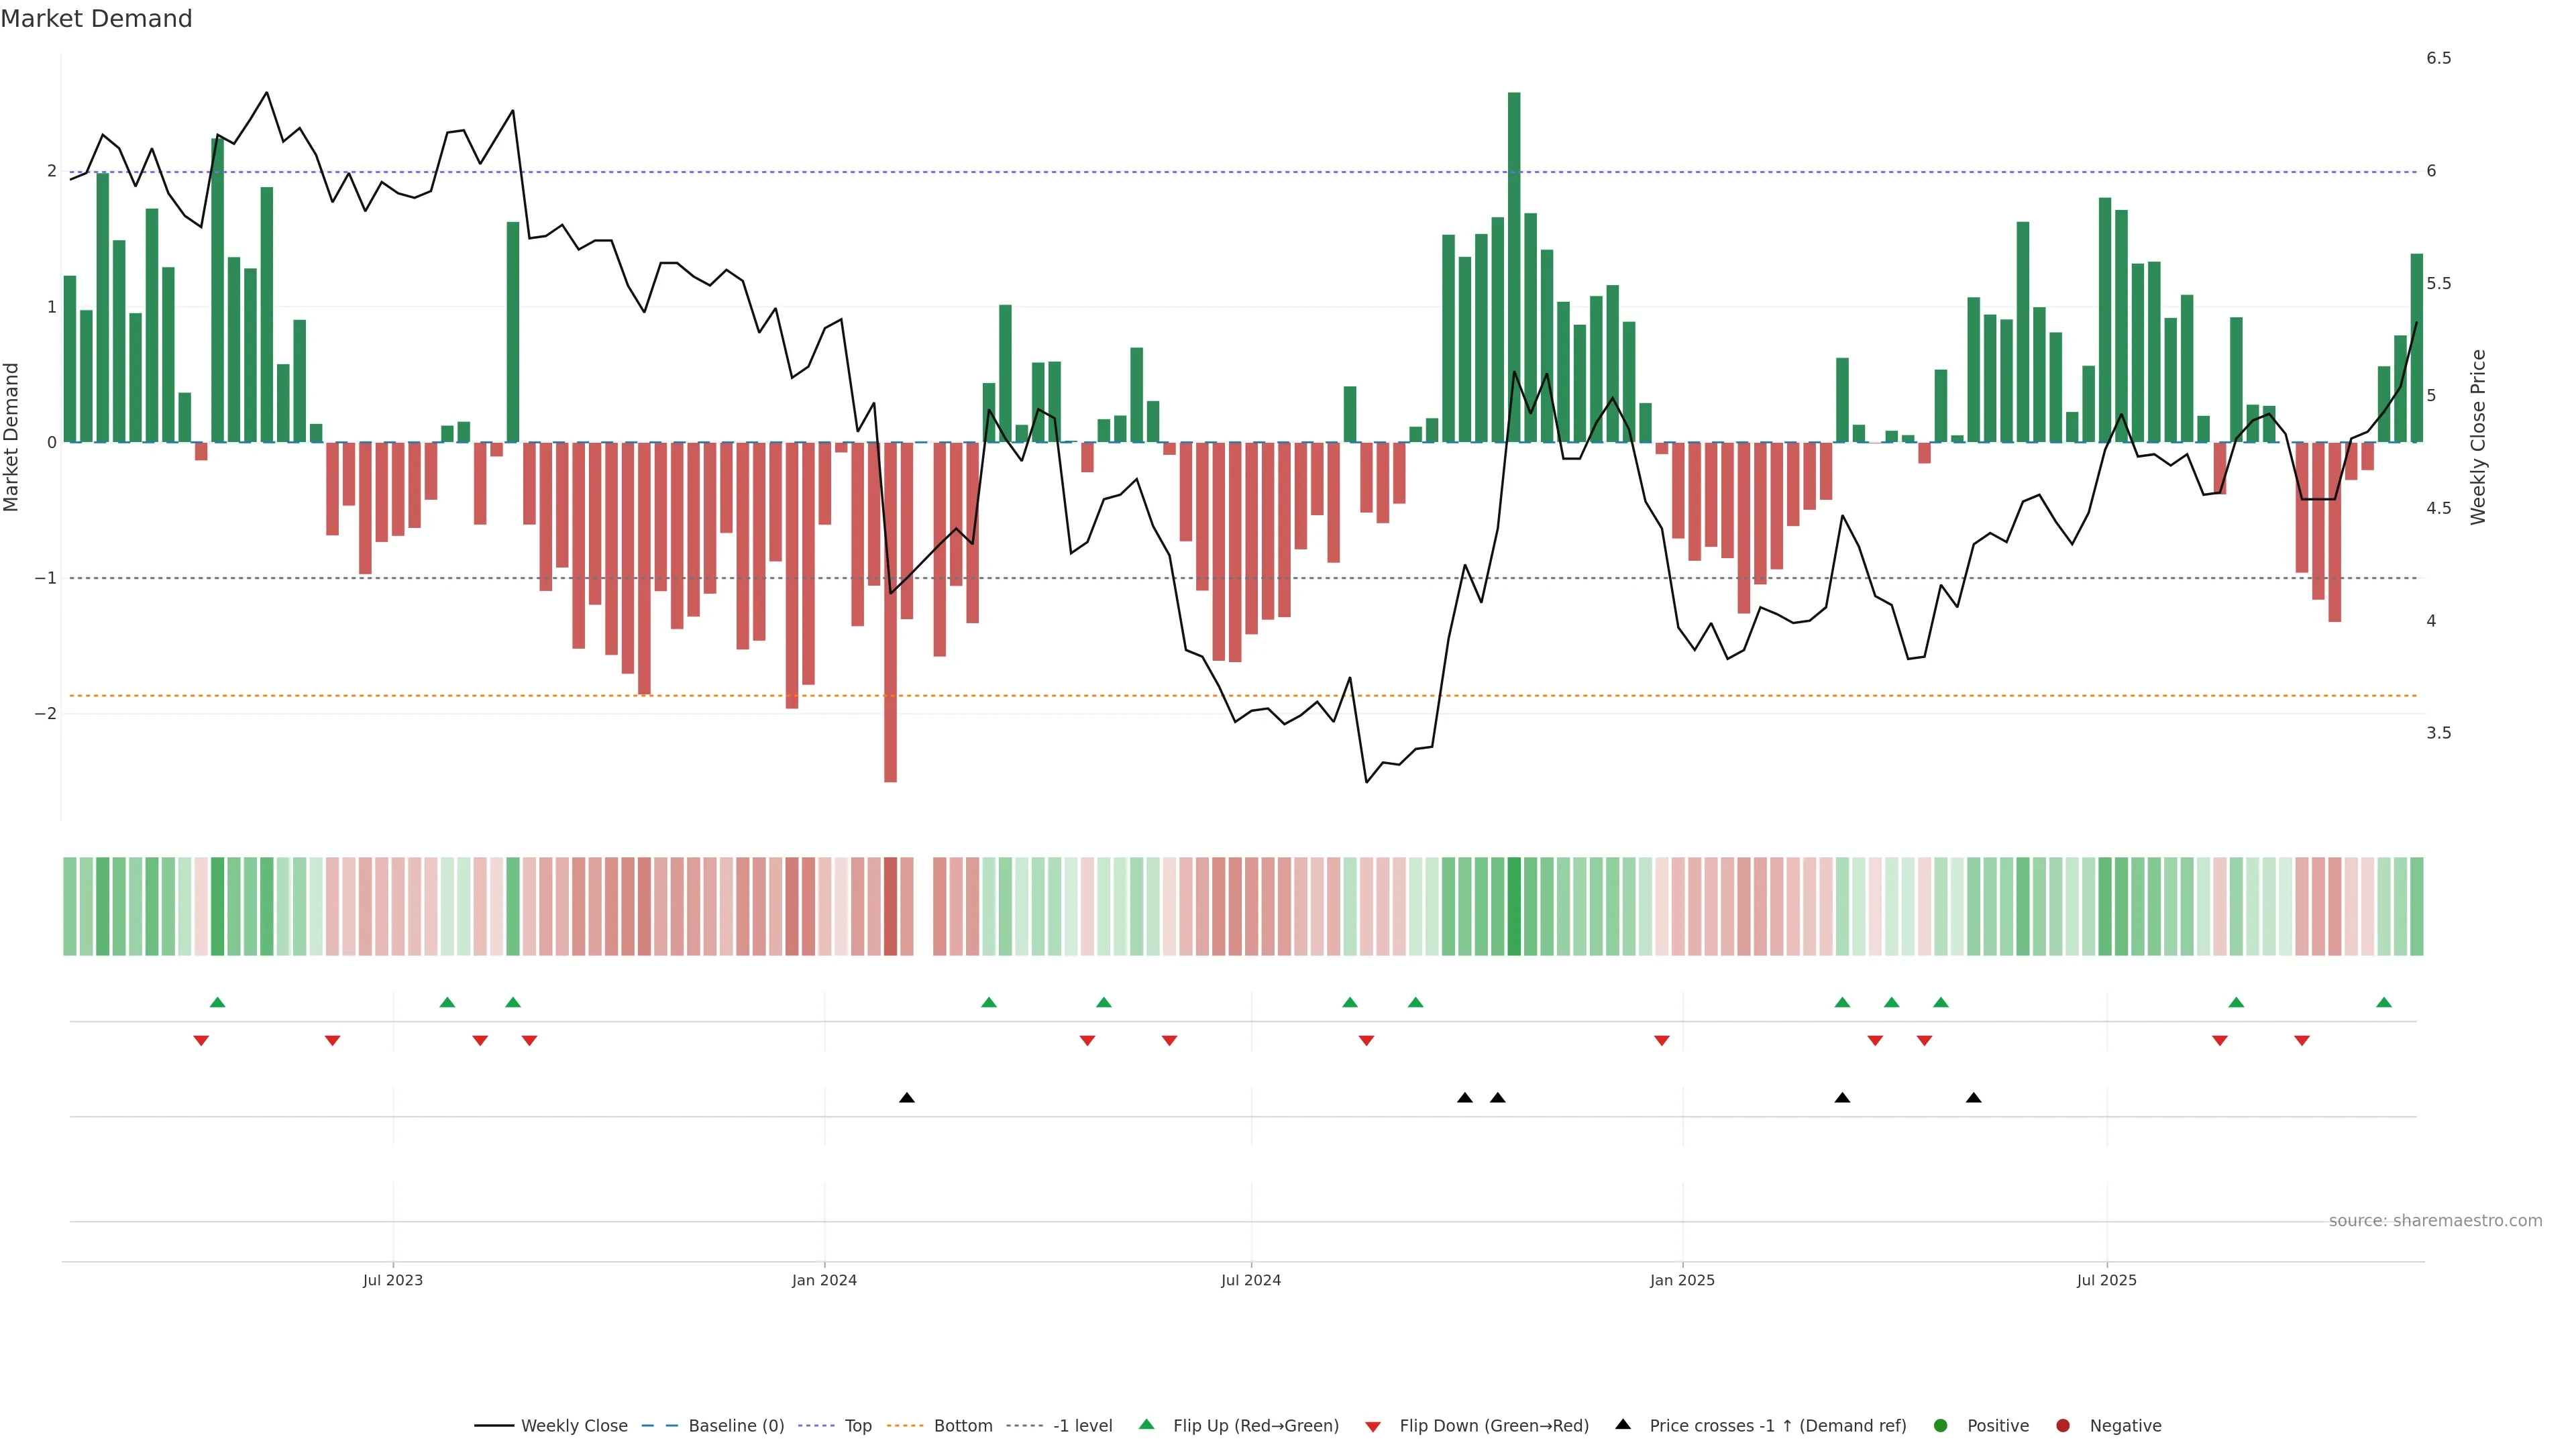Click the Jul 2024 x-axis label
Viewport: 2576px width, 1449px height.
1250,1280
